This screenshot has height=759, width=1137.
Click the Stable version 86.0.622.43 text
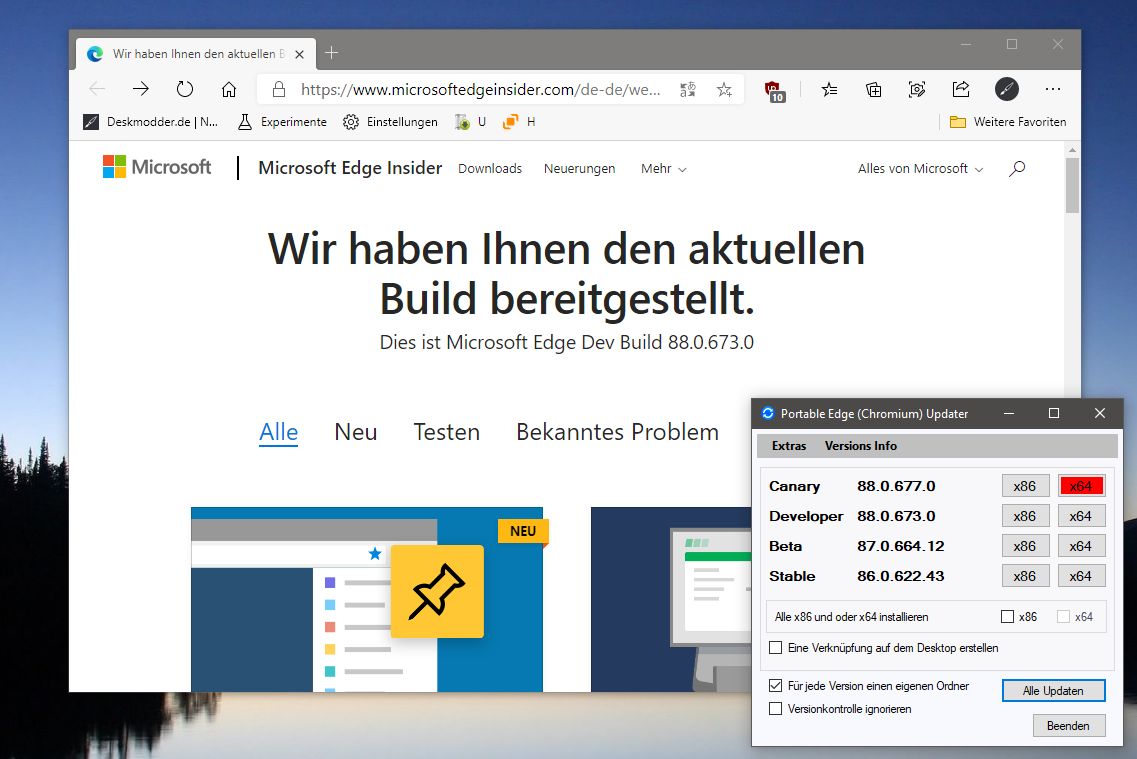click(901, 576)
